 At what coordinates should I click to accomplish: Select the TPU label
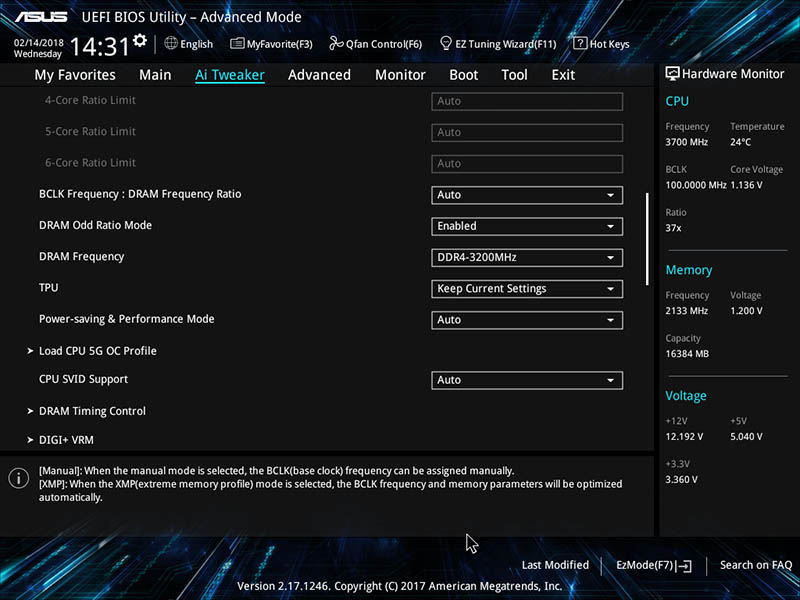(48, 288)
